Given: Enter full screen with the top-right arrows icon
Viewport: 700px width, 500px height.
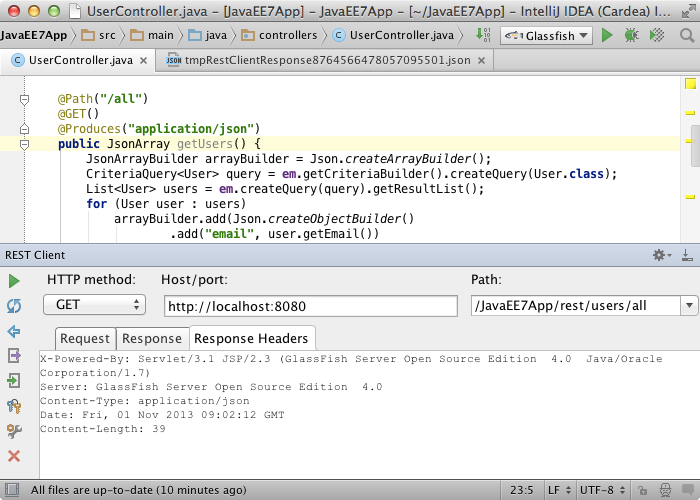Looking at the screenshot, I should point(688,11).
